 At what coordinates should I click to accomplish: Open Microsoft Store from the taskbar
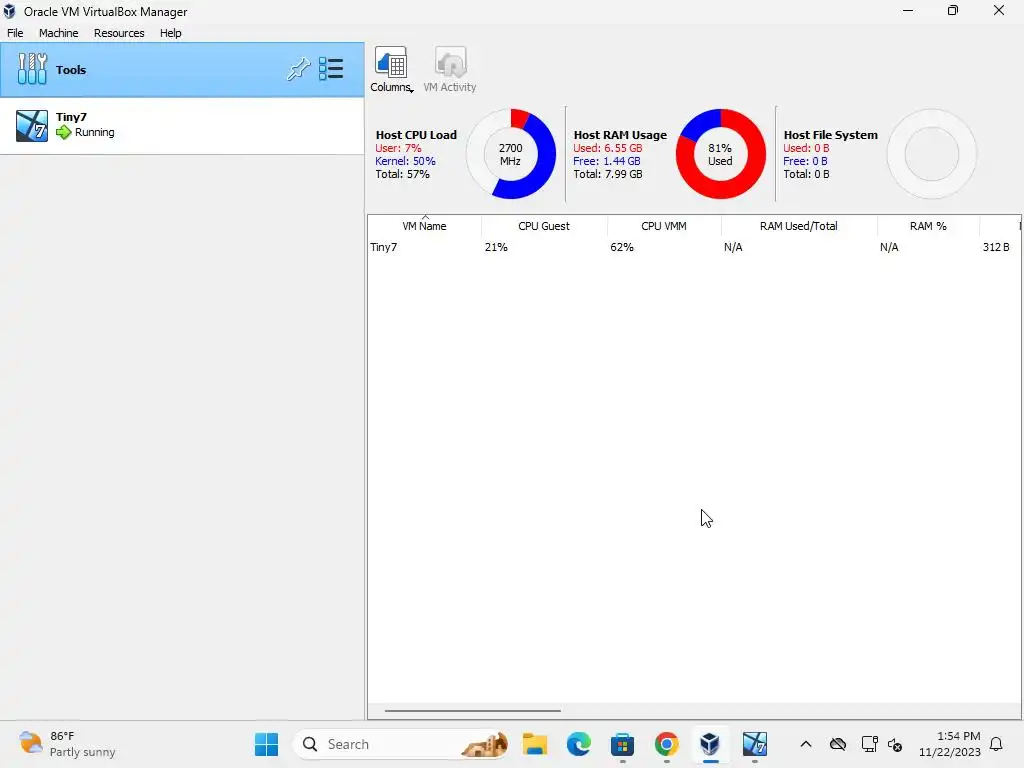pyautogui.click(x=622, y=744)
